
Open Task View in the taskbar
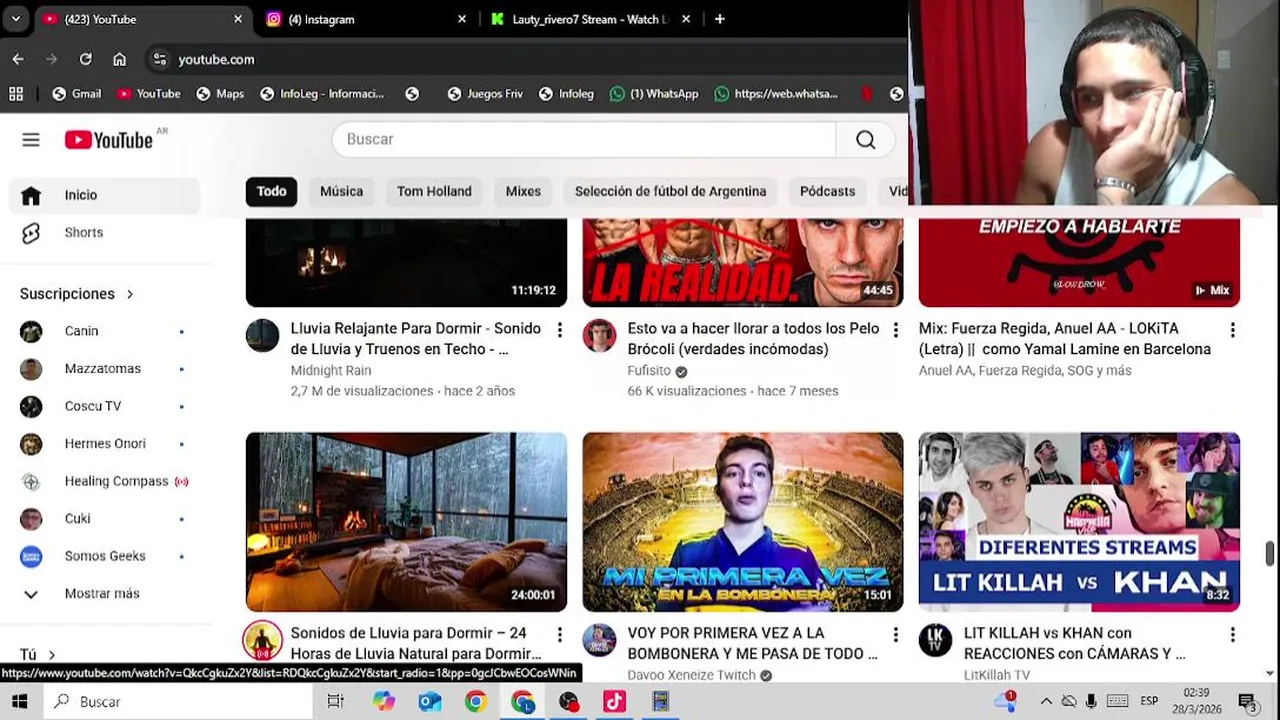336,702
